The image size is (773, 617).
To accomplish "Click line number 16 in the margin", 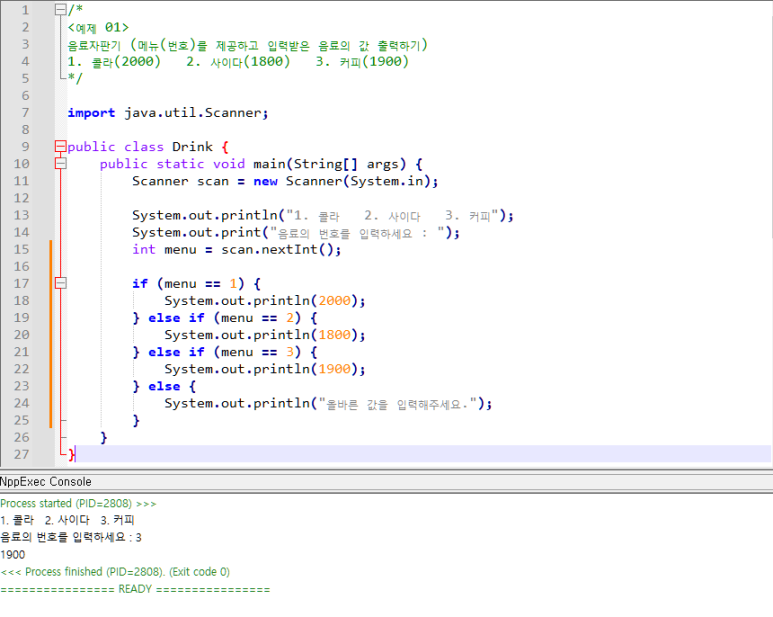I will 22,267.
